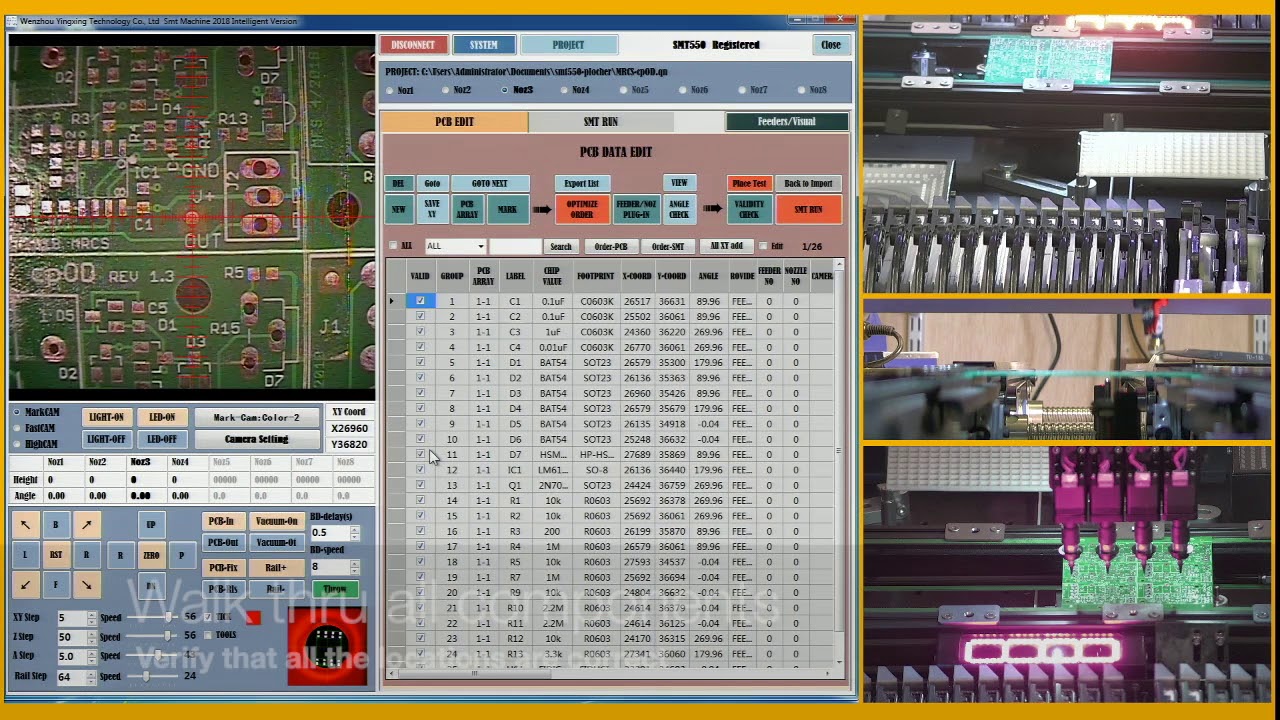Click the PCB-Fix button
The height and width of the screenshot is (720, 1280).
coord(222,567)
